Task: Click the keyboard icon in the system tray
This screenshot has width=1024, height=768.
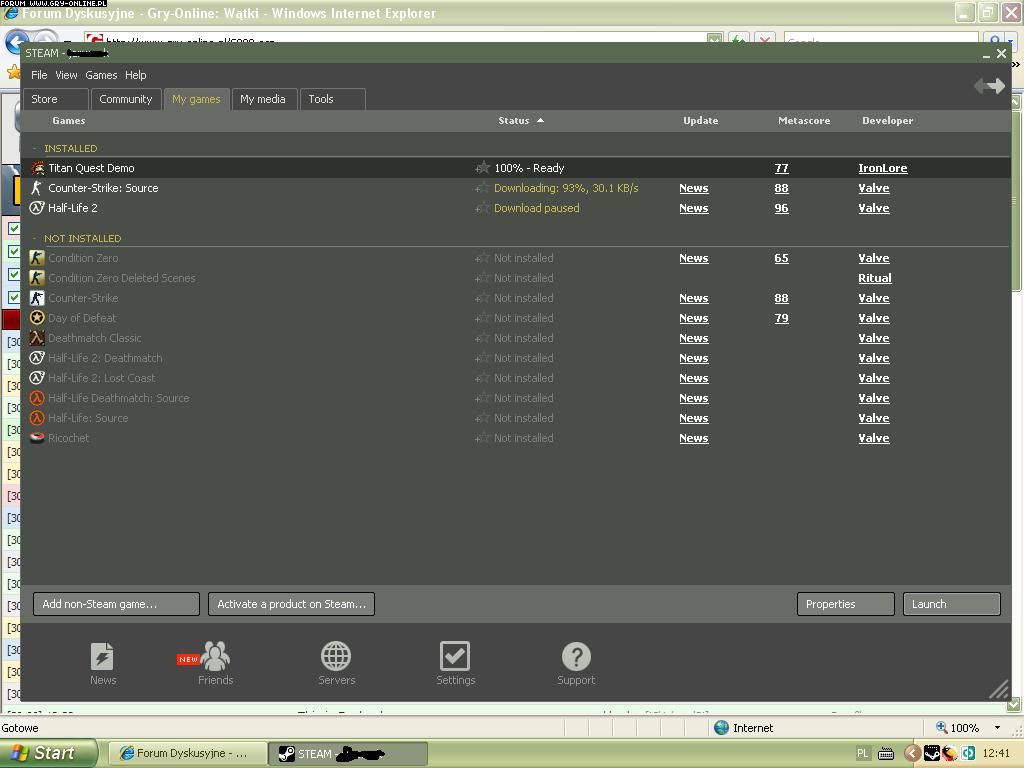Action: pyautogui.click(x=886, y=754)
